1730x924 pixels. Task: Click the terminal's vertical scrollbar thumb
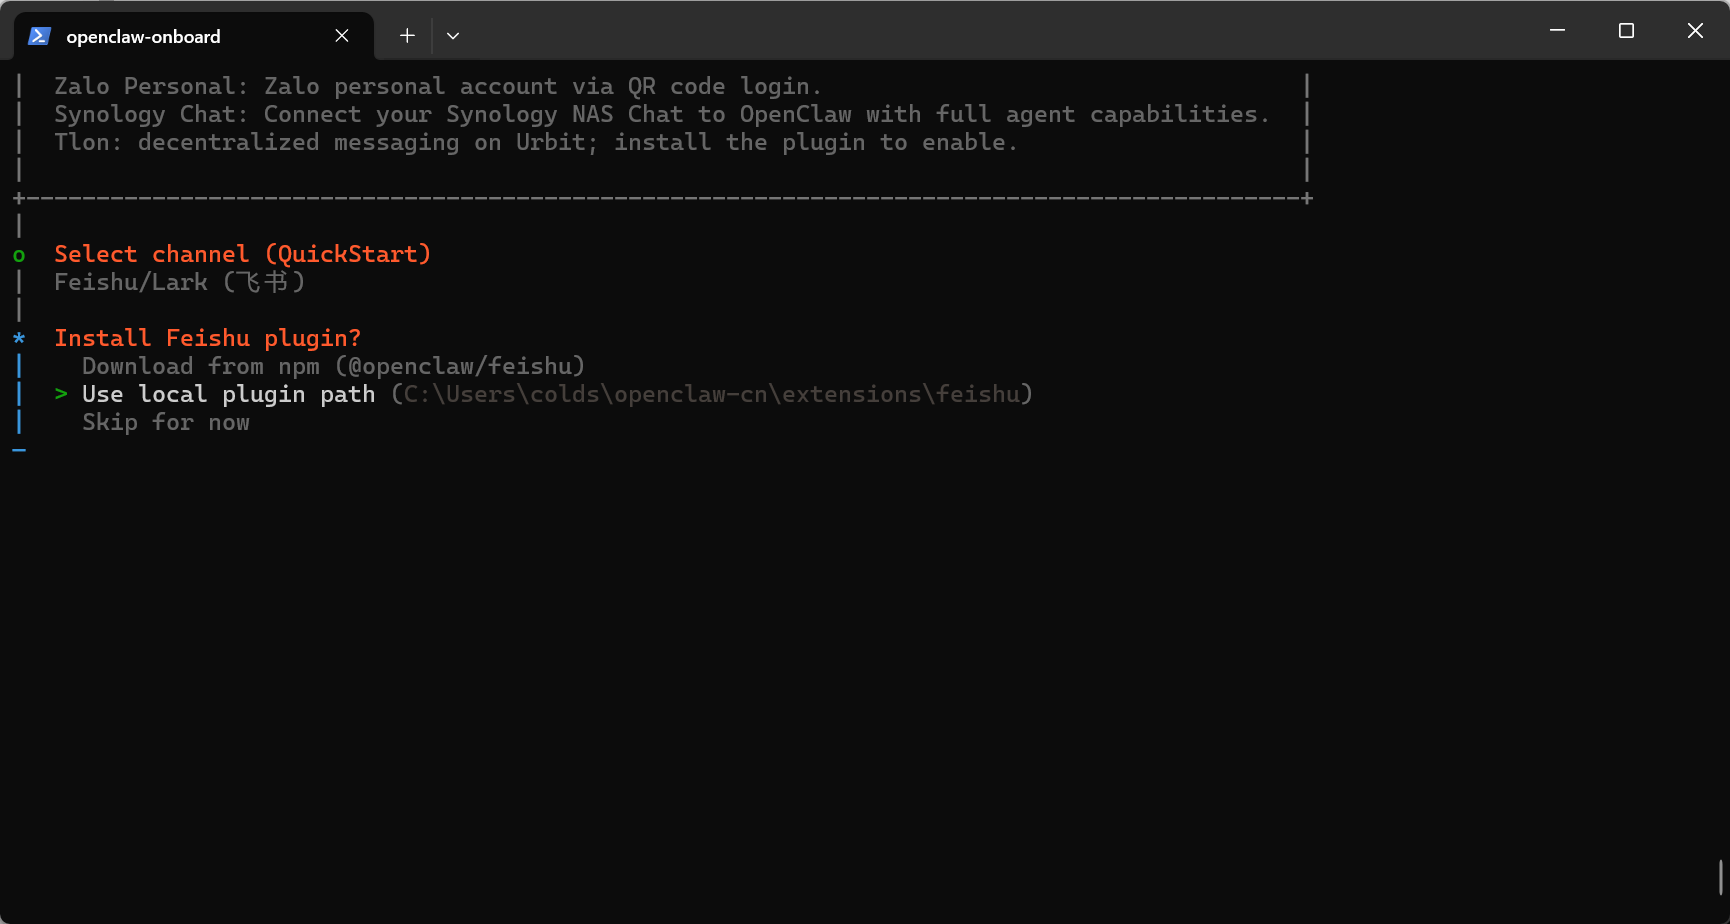(x=1720, y=877)
